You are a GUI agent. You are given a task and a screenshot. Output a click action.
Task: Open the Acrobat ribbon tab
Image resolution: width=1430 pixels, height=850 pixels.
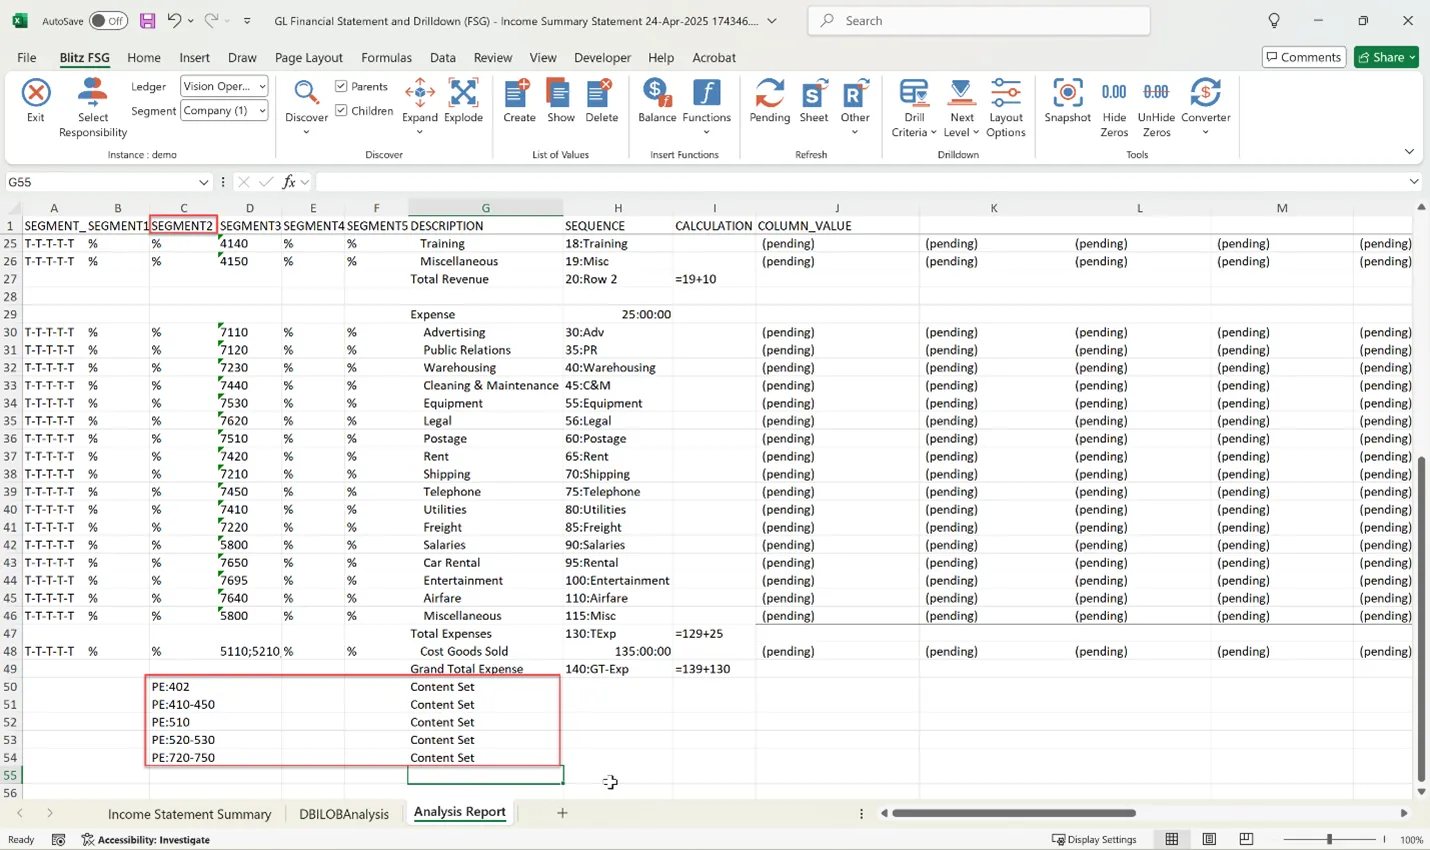pyautogui.click(x=714, y=58)
